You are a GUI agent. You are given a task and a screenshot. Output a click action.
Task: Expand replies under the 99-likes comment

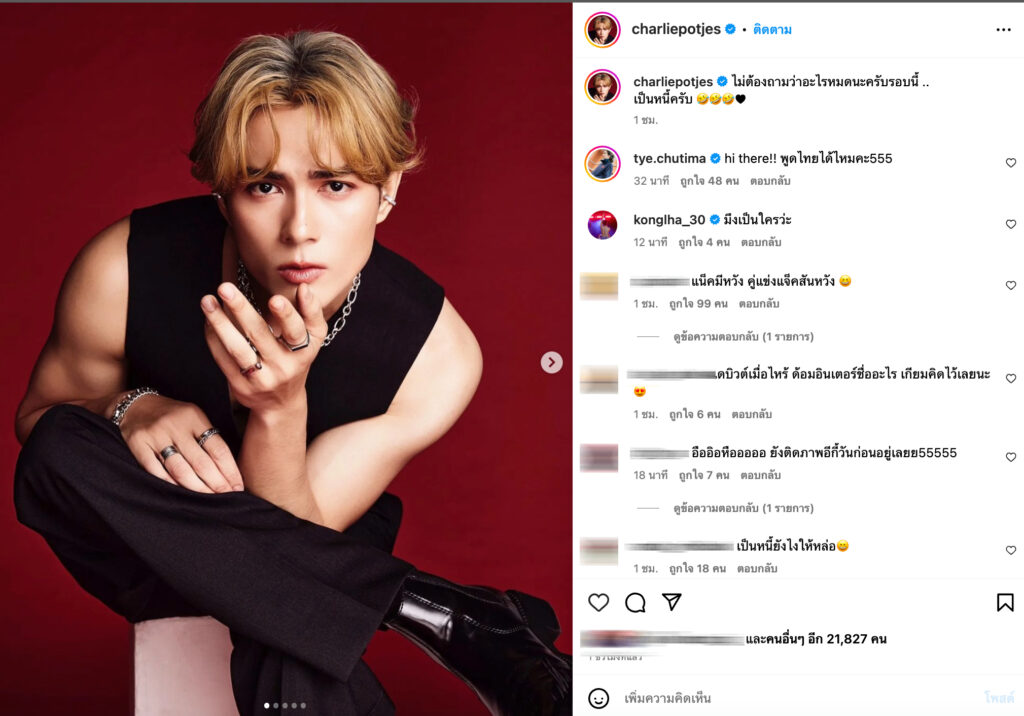point(743,336)
